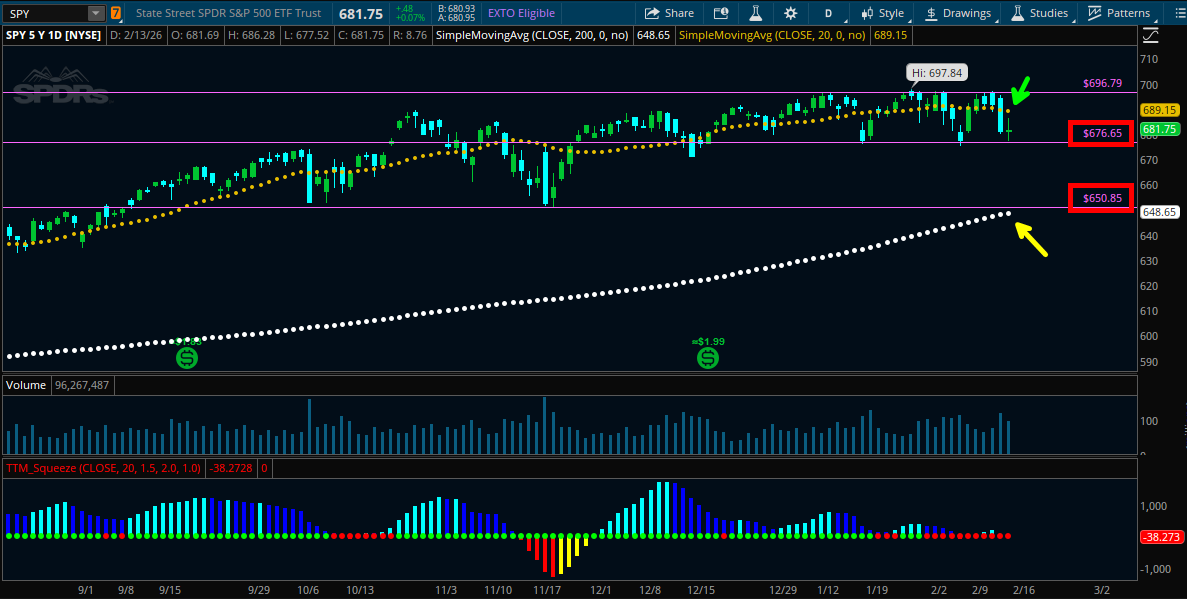The image size is (1187, 599).
Task: Click the TTM_Squeeze (CLOSE, 20, 1.5, 2.0, 1.0) label
Action: click(104, 468)
